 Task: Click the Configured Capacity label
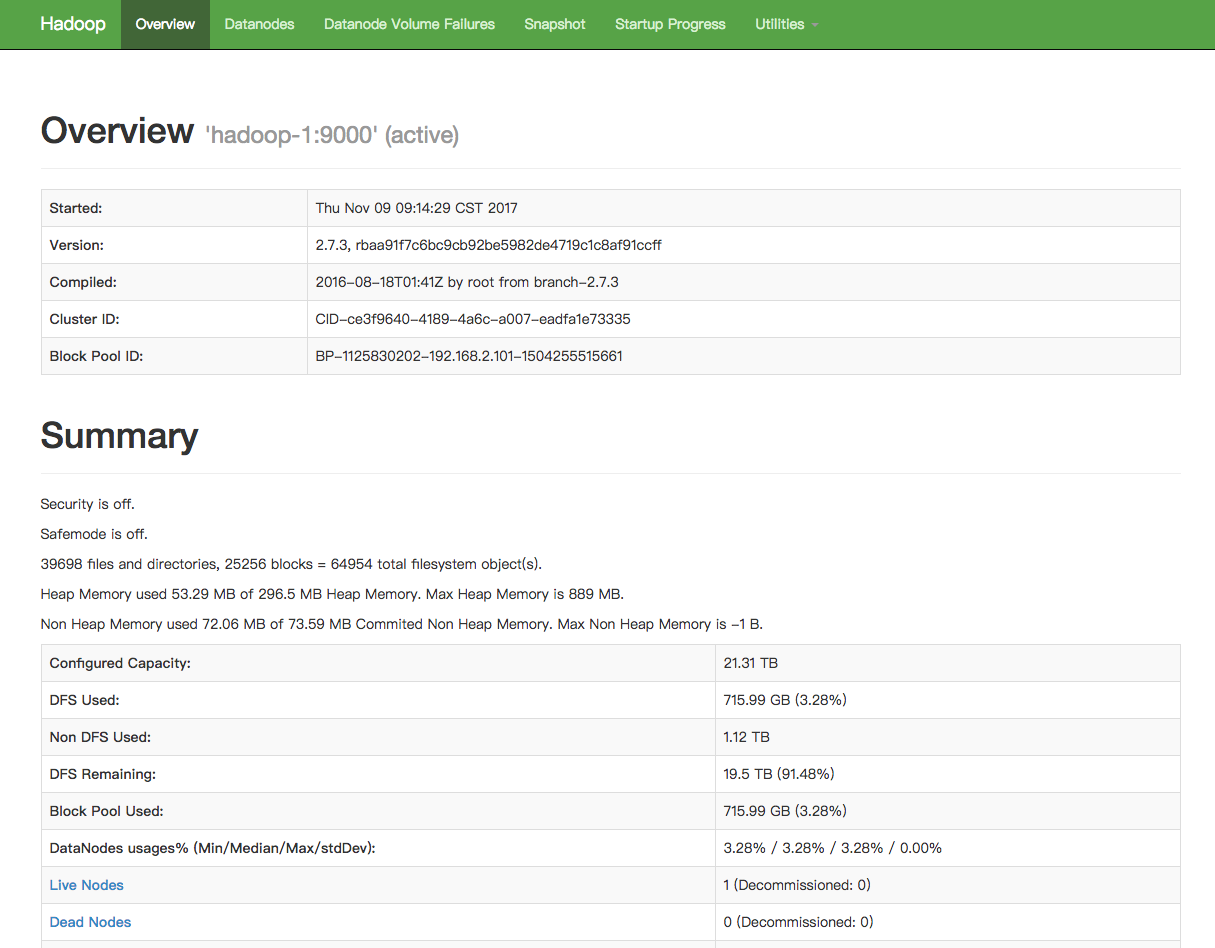[120, 663]
